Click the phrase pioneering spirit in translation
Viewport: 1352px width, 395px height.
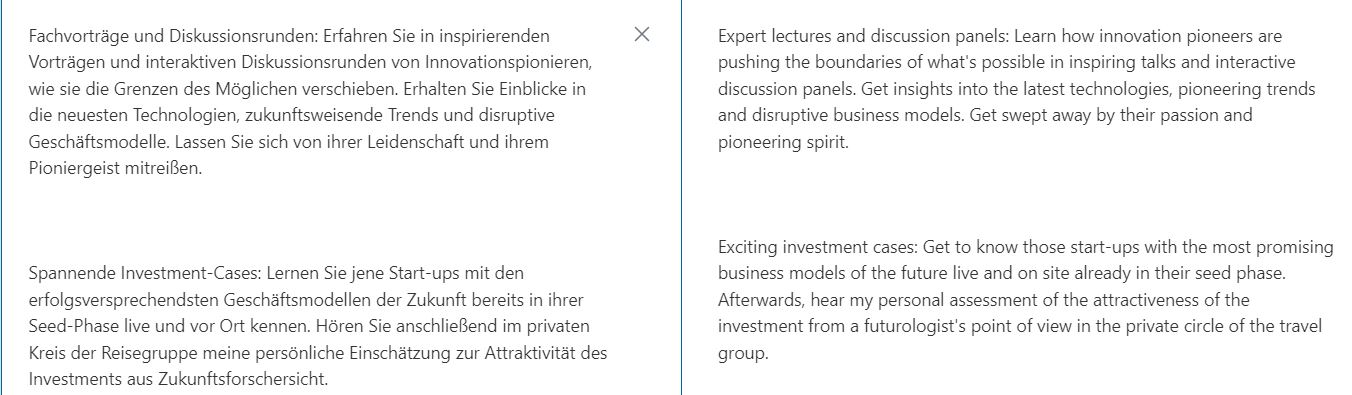783,142
